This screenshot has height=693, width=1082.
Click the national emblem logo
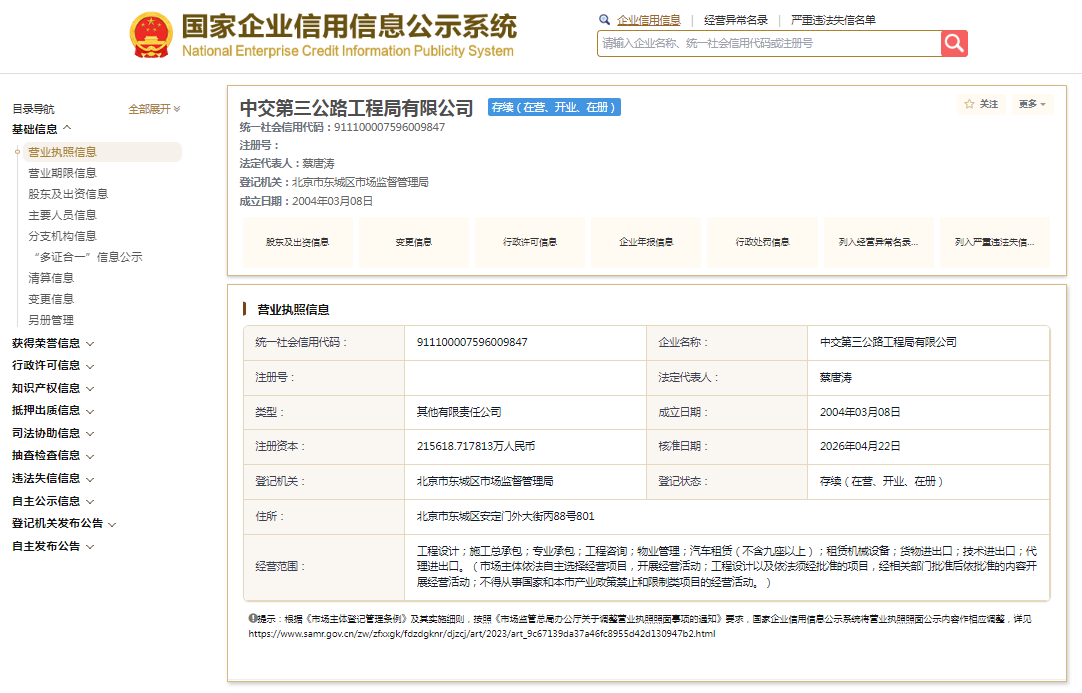tap(151, 36)
